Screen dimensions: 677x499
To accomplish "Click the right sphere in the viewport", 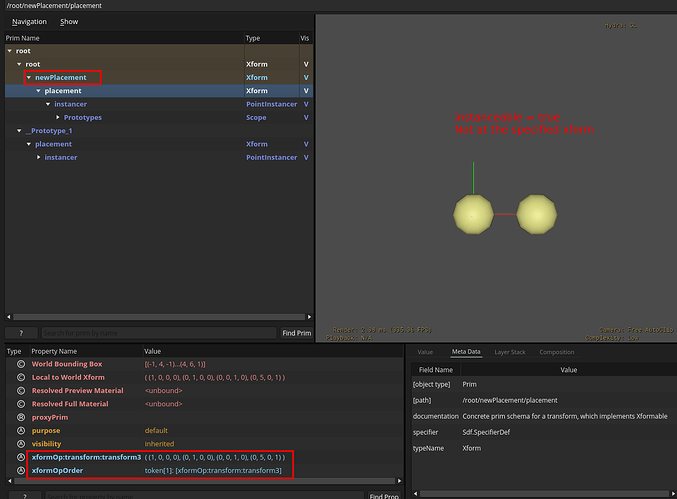I will 537,215.
